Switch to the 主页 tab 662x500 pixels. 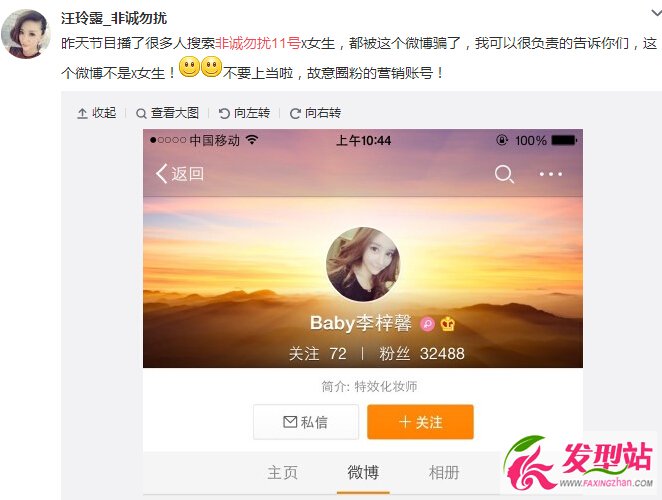[282, 473]
